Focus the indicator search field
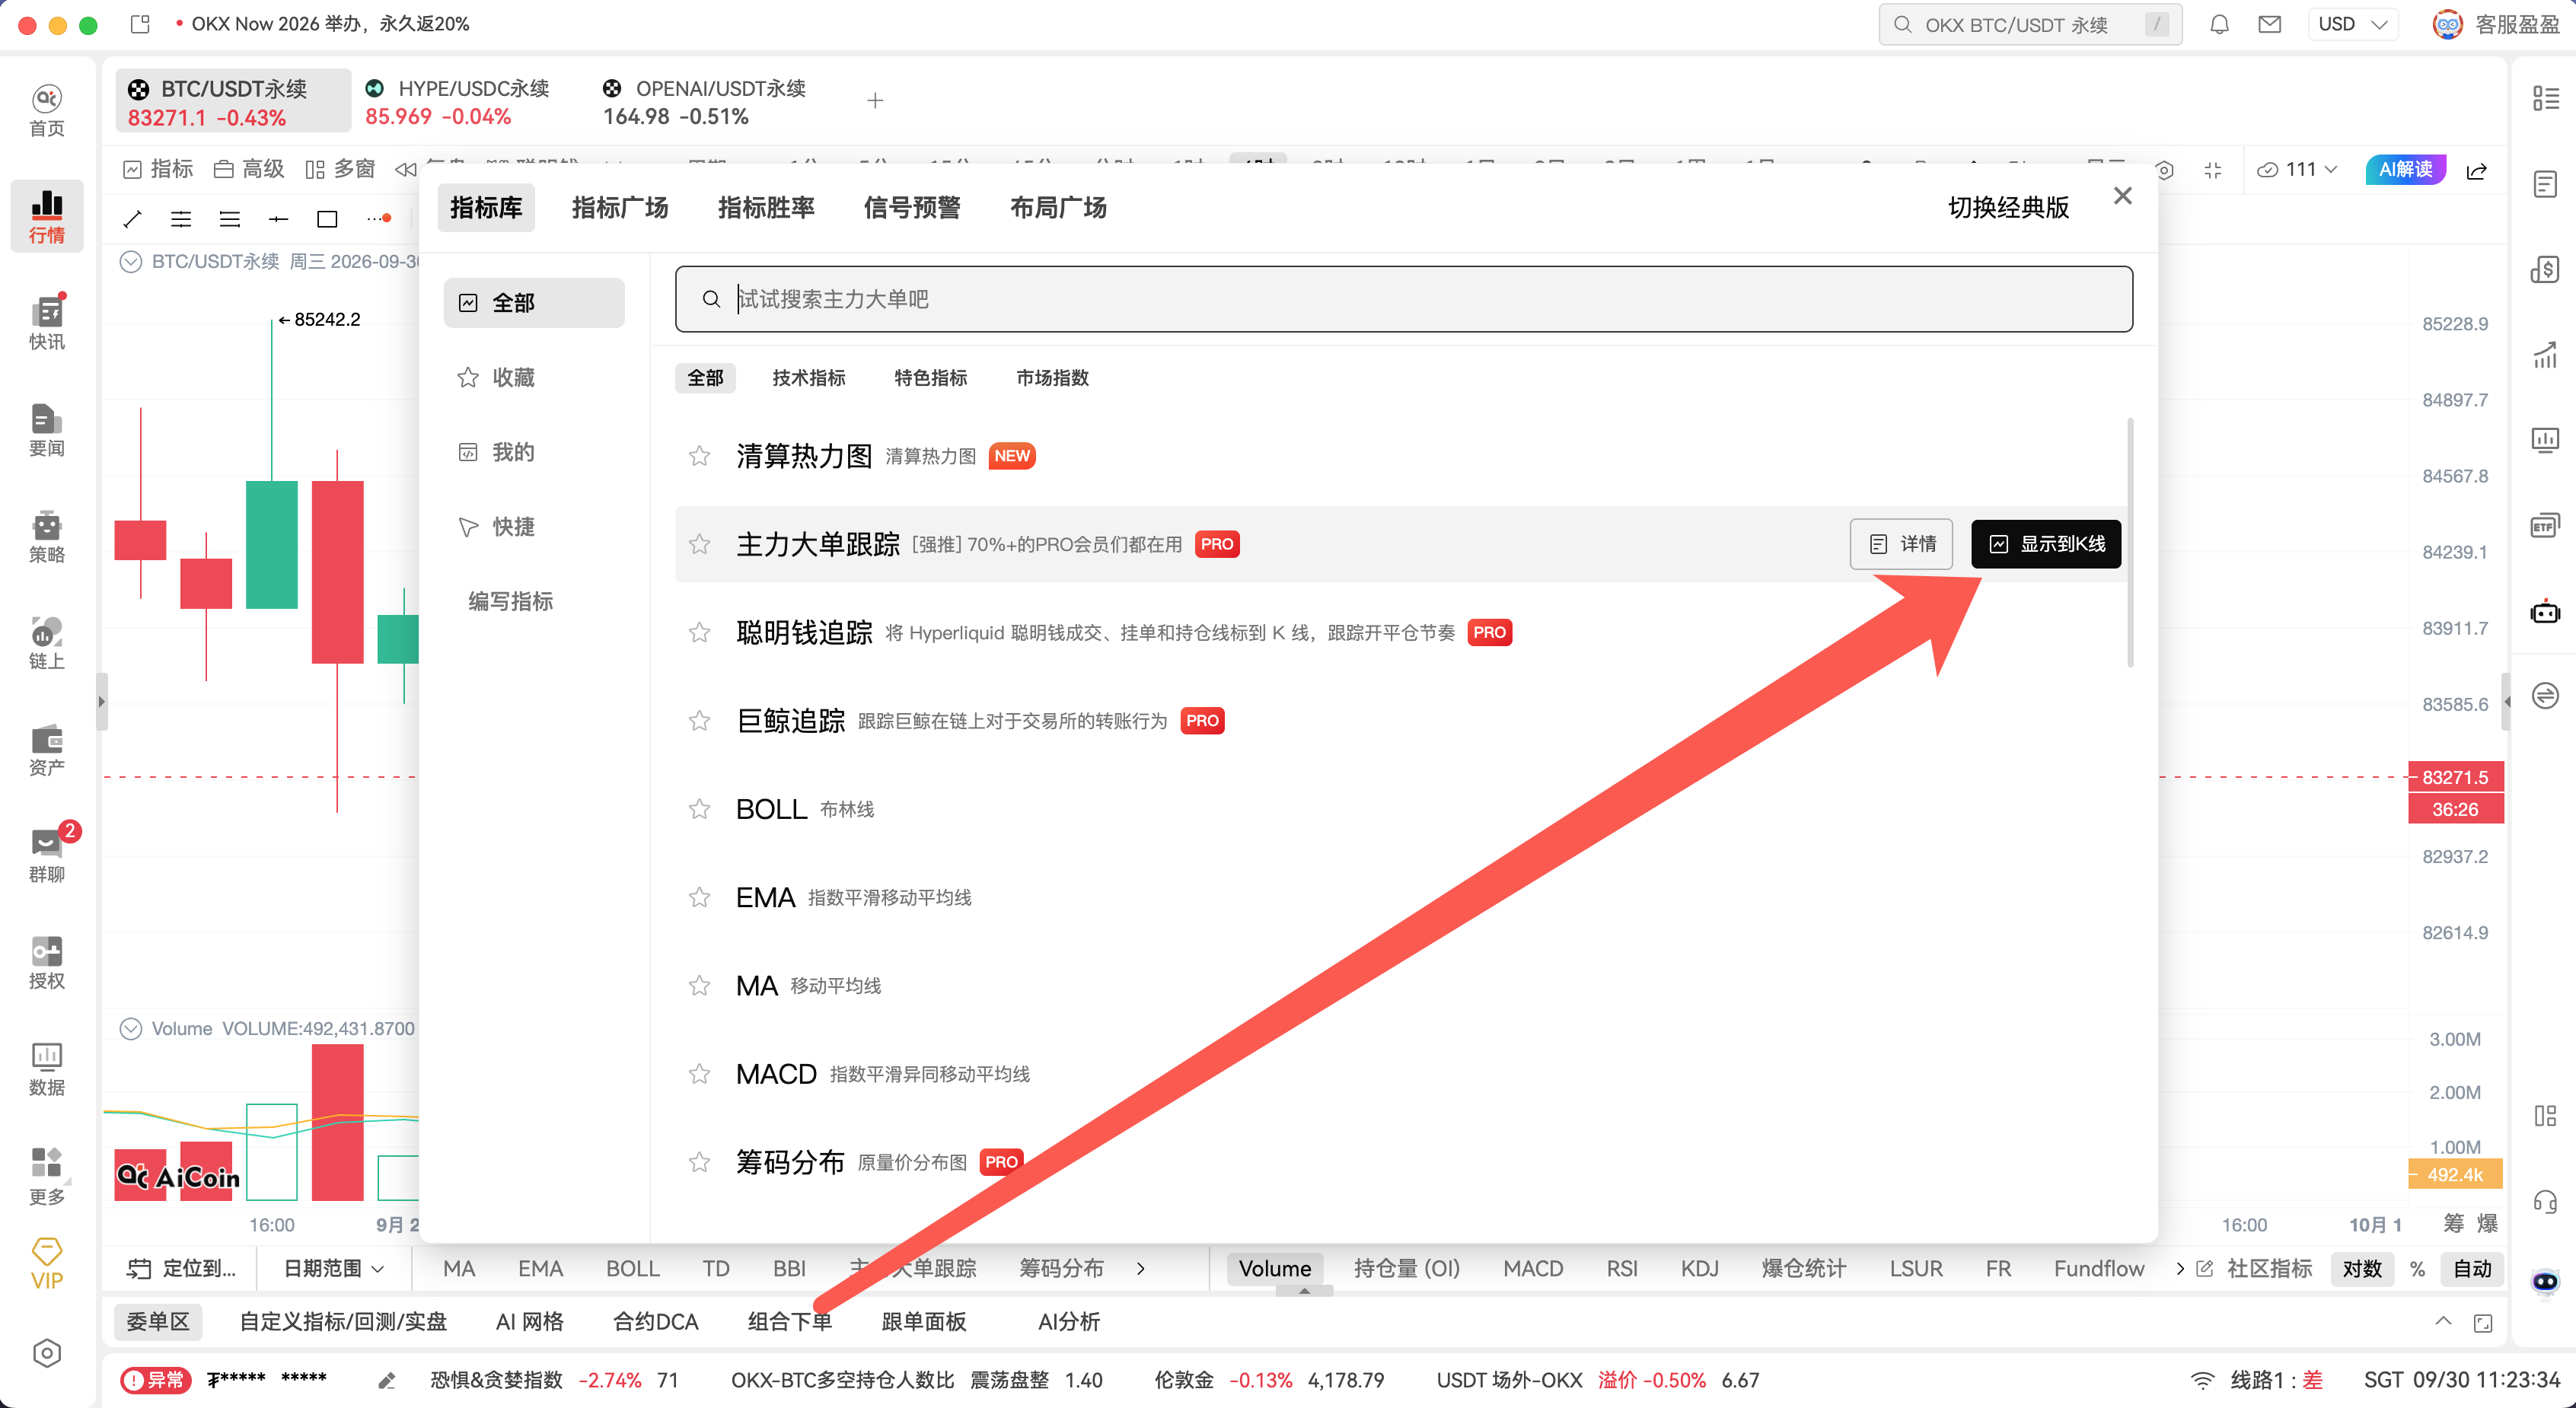 coord(1404,299)
